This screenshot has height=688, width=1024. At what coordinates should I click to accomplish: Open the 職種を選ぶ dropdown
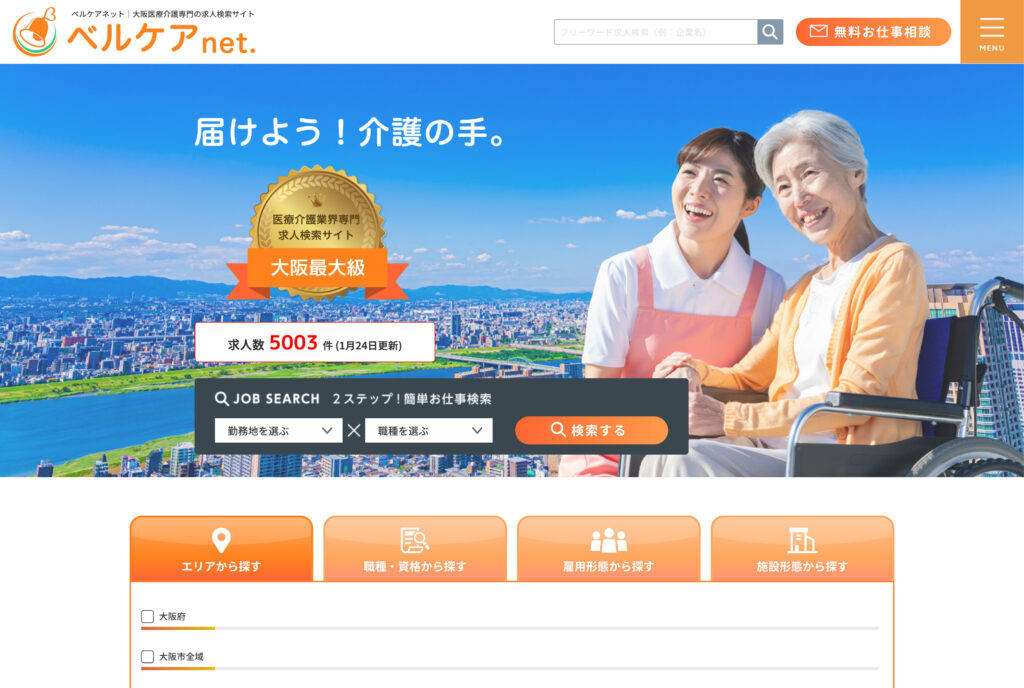[428, 431]
